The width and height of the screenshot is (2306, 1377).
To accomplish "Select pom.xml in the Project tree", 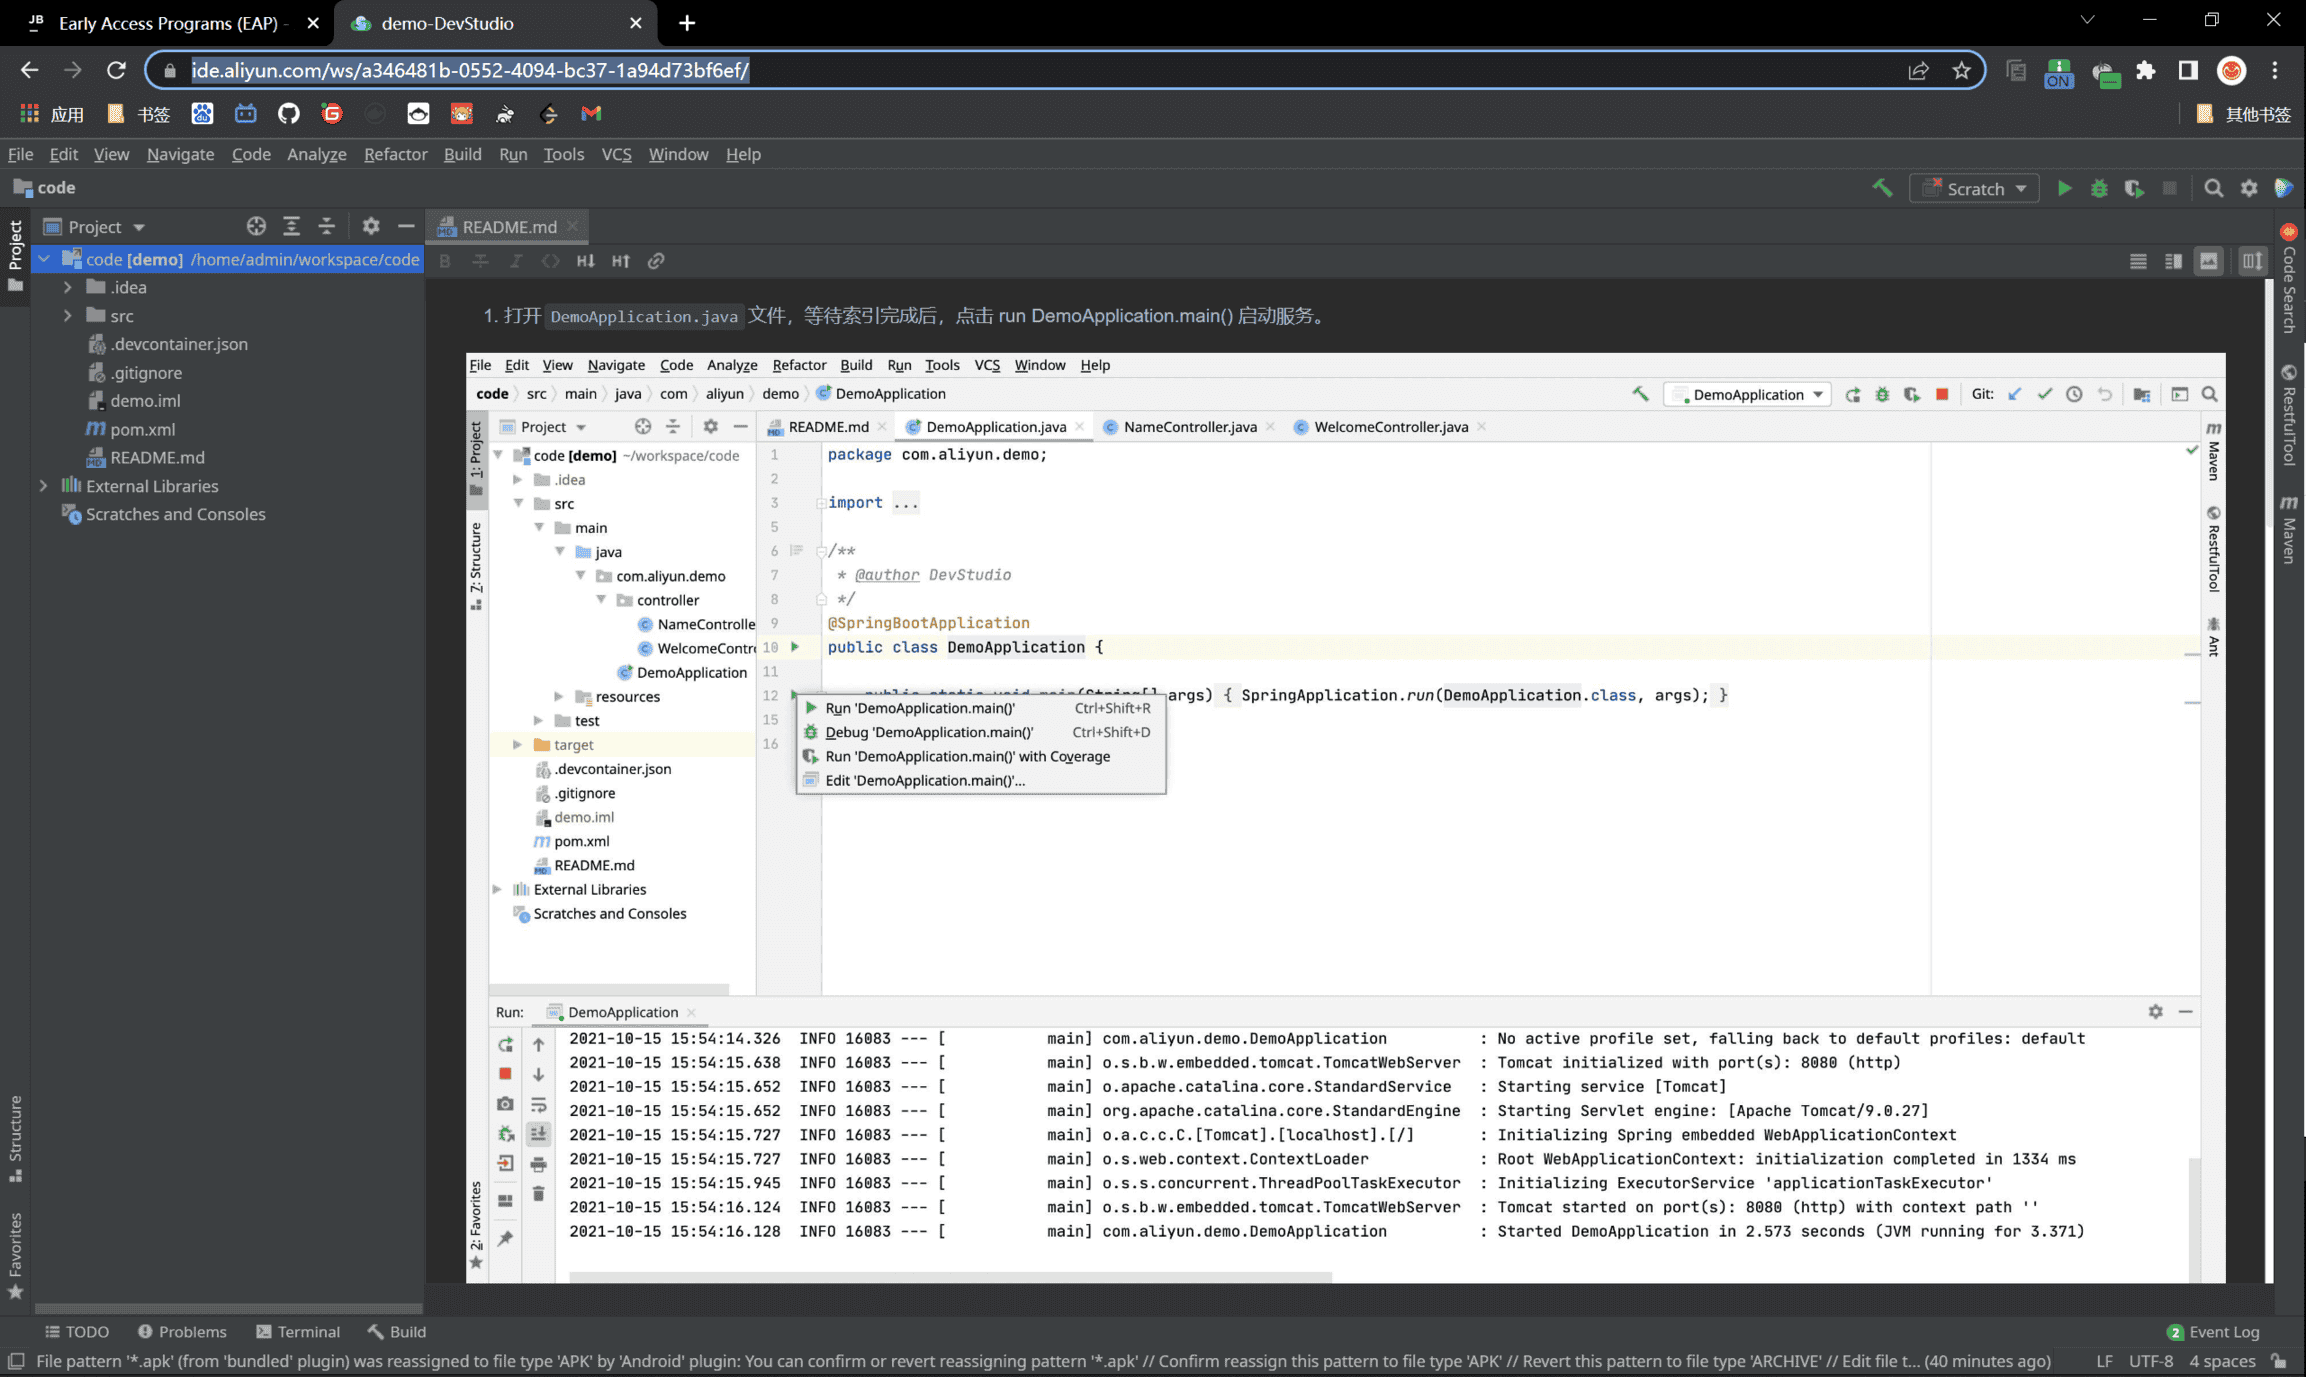I will coord(142,429).
